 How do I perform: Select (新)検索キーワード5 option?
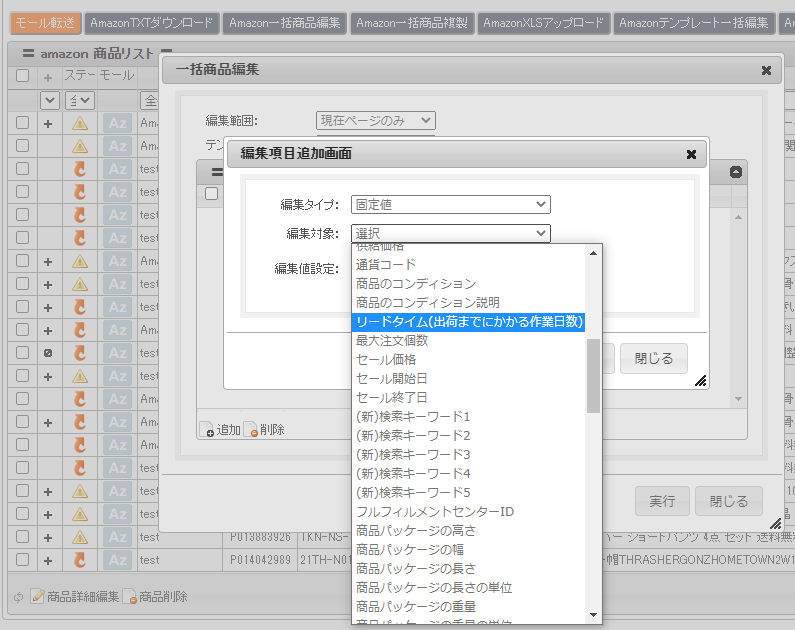468,493
